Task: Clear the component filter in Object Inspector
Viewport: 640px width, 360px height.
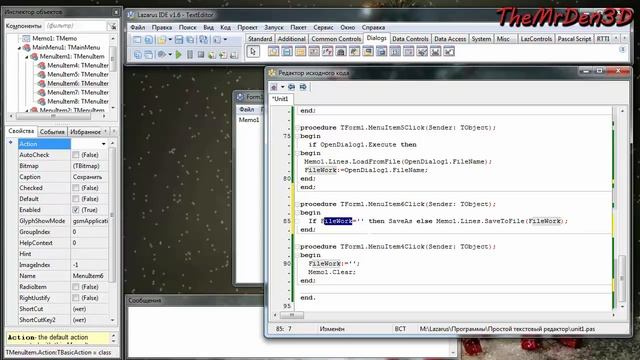Action: [x=112, y=26]
